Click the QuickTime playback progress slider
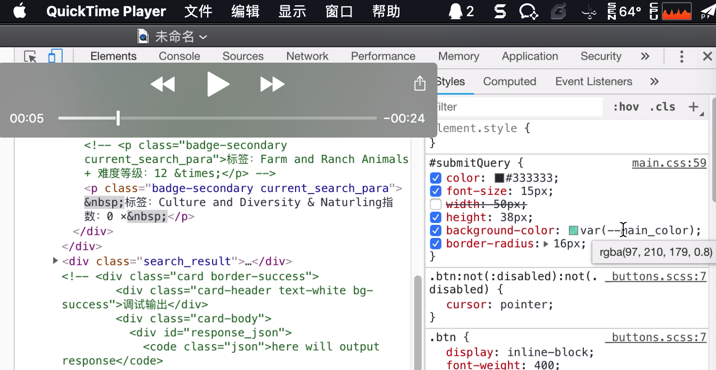The image size is (716, 370). (x=217, y=118)
